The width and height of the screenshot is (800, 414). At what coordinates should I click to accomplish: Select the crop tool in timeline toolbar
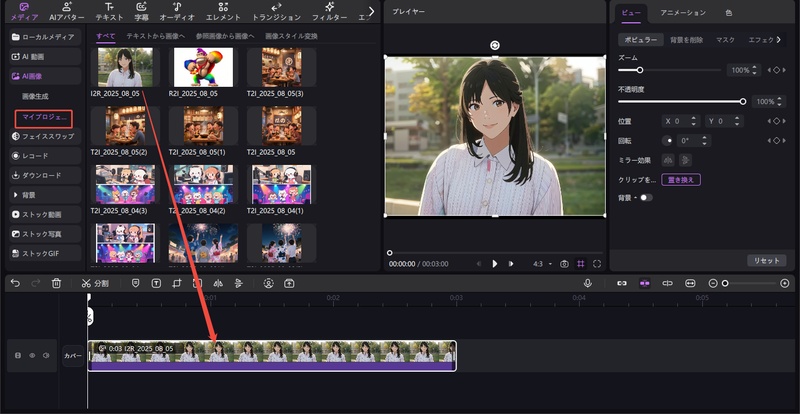point(177,283)
